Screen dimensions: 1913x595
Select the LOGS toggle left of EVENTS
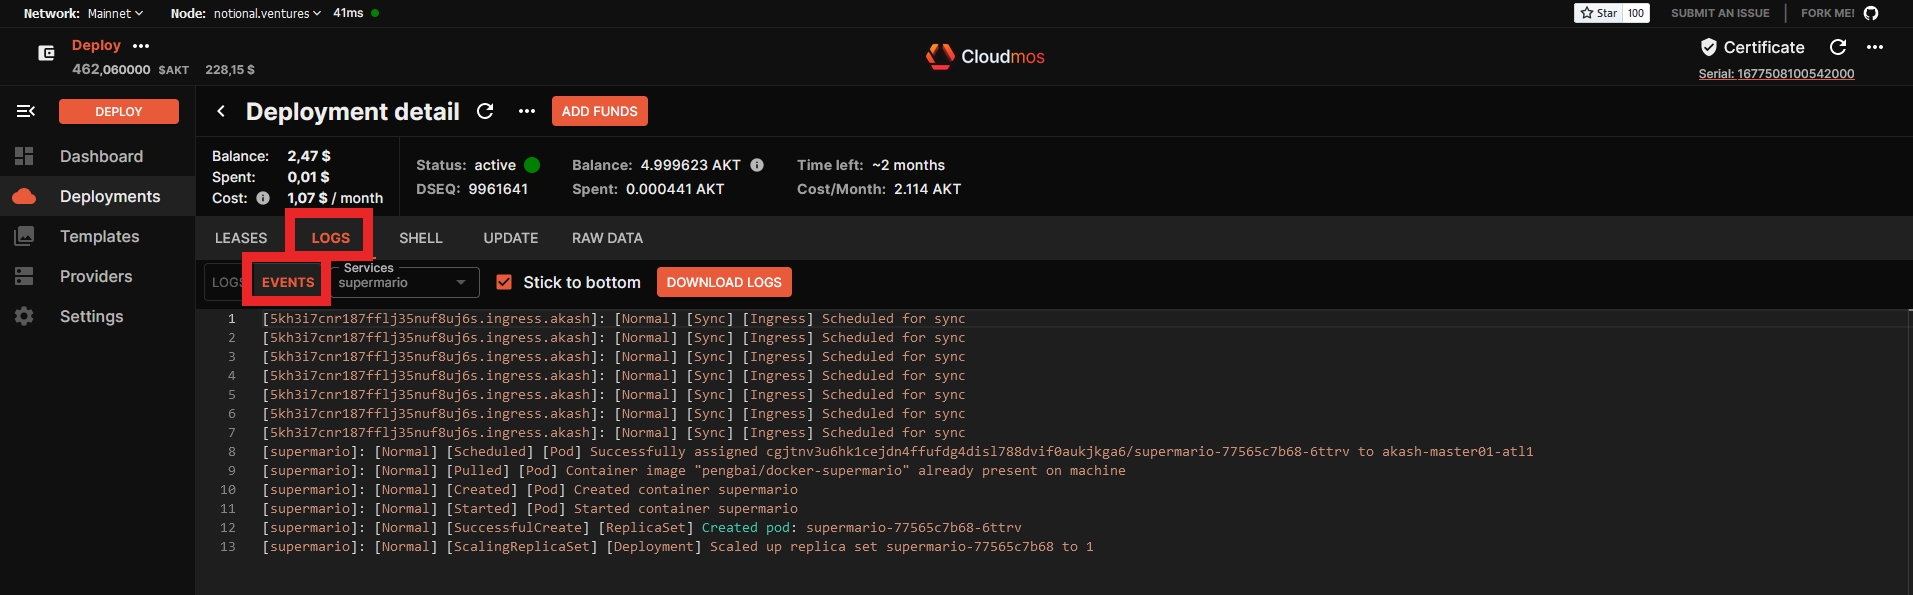227,282
